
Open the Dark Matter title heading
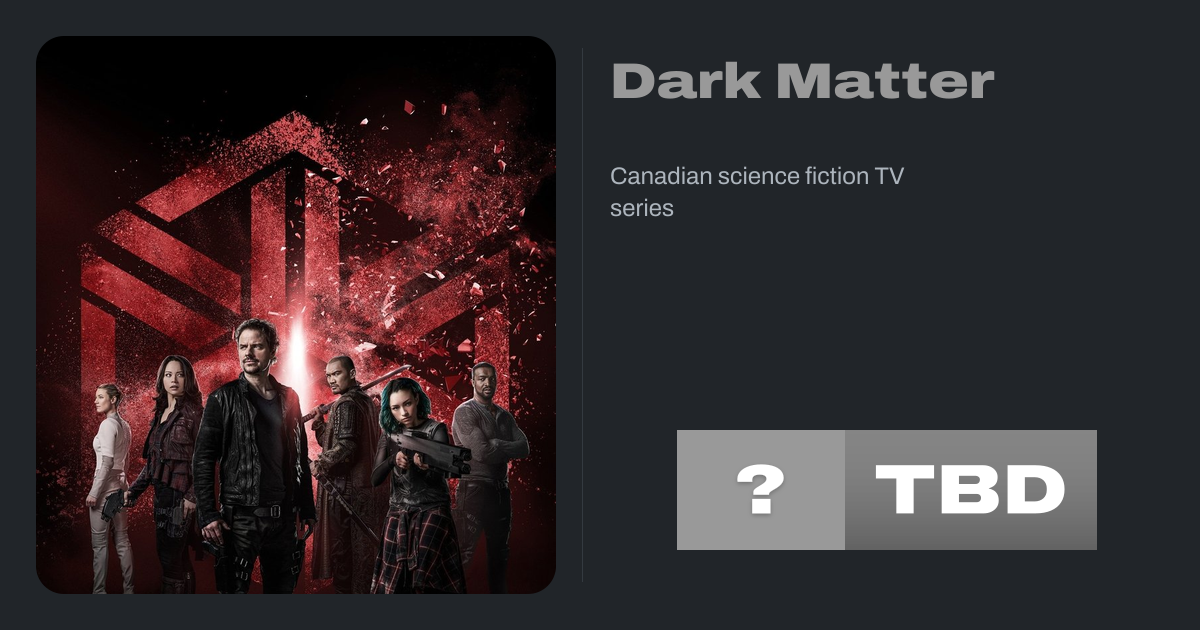803,82
